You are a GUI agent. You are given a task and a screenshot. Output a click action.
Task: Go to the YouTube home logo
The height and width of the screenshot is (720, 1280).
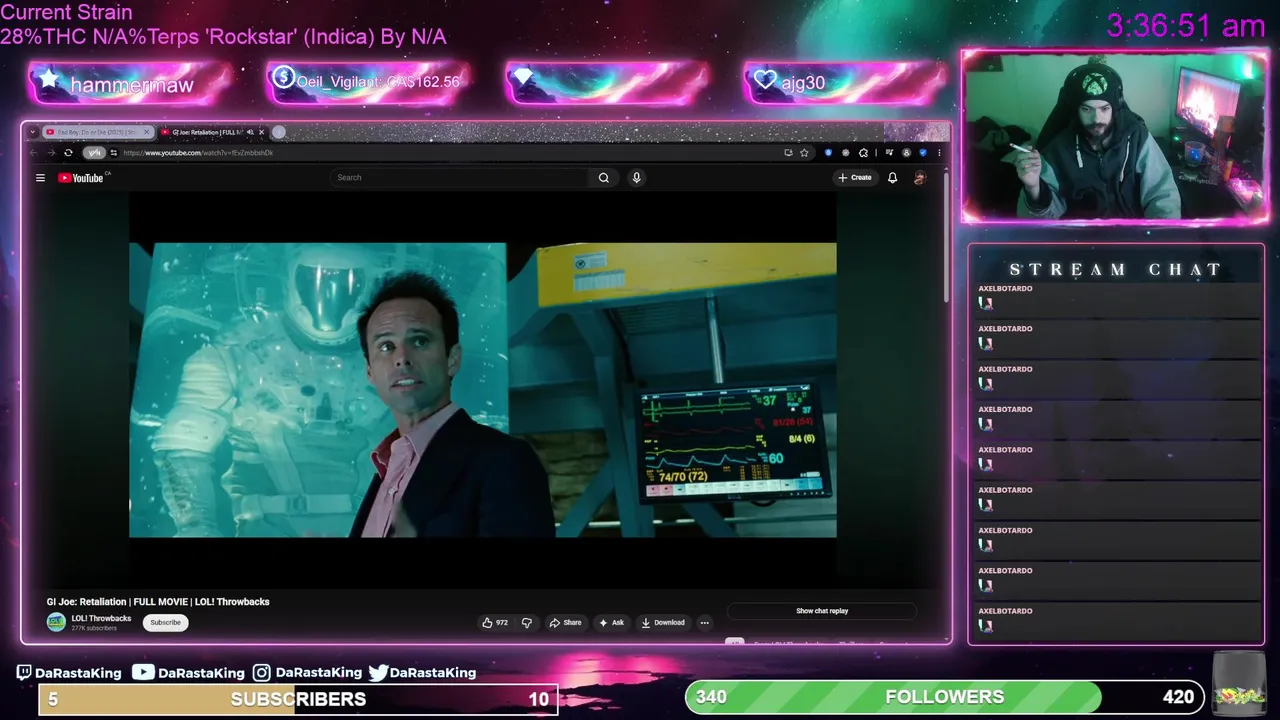(x=81, y=178)
